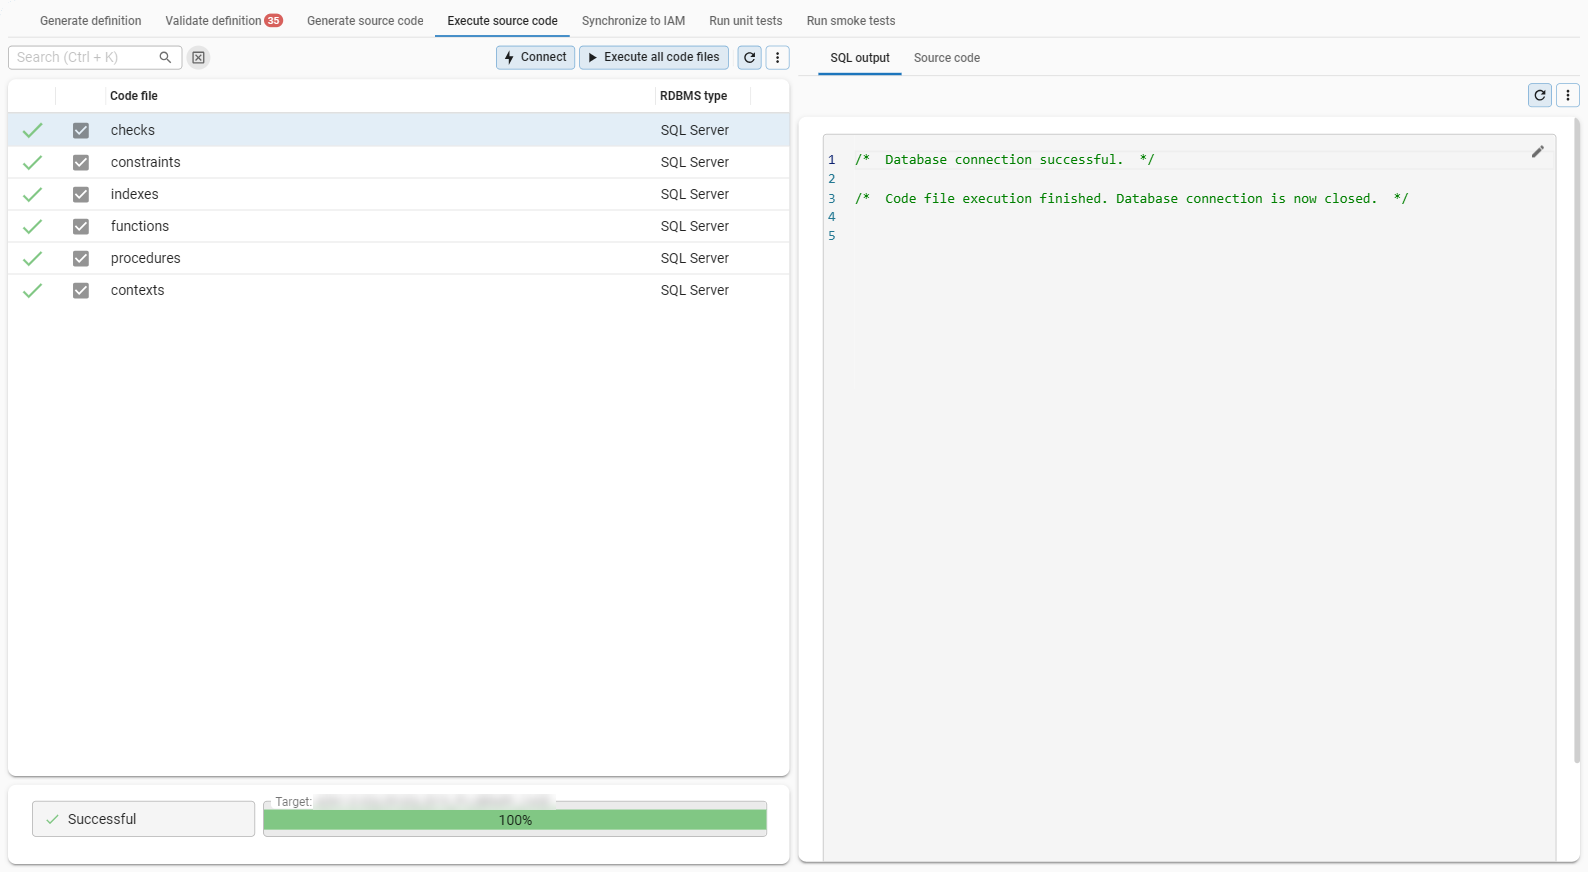
Task: Uncheck the checks code file checkbox
Action: [81, 130]
